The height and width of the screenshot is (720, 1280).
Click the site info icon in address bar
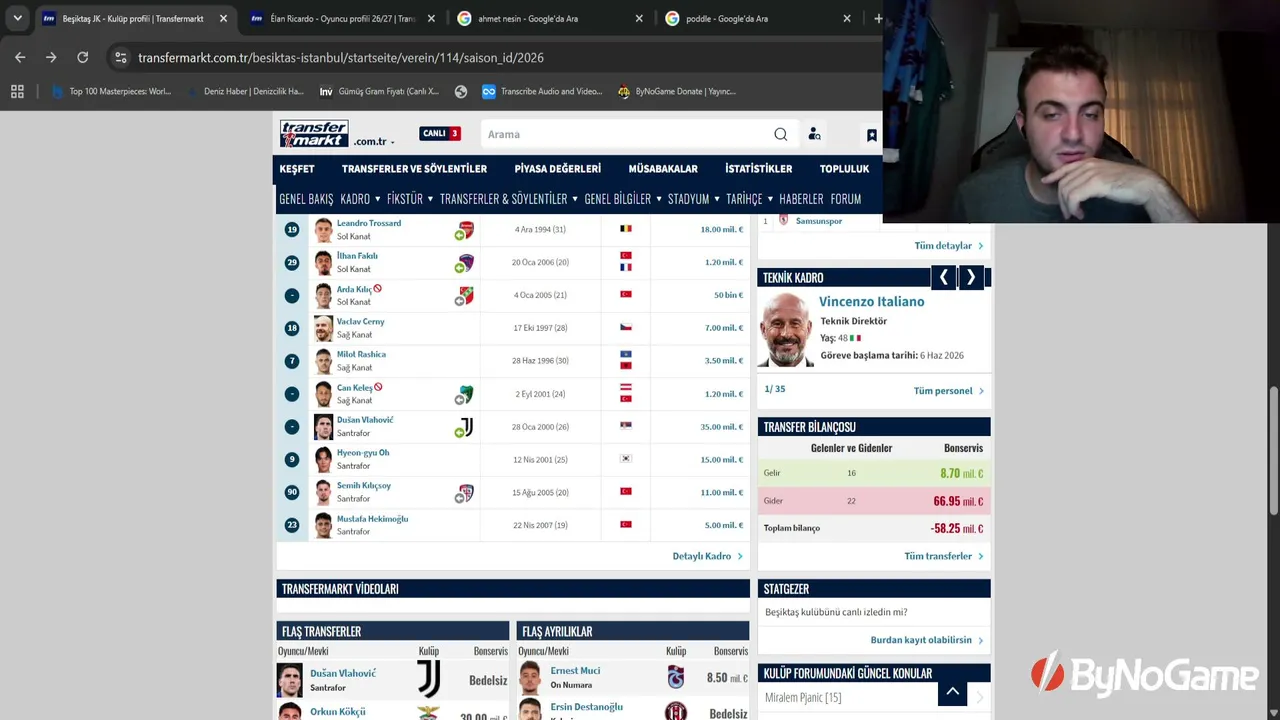120,57
